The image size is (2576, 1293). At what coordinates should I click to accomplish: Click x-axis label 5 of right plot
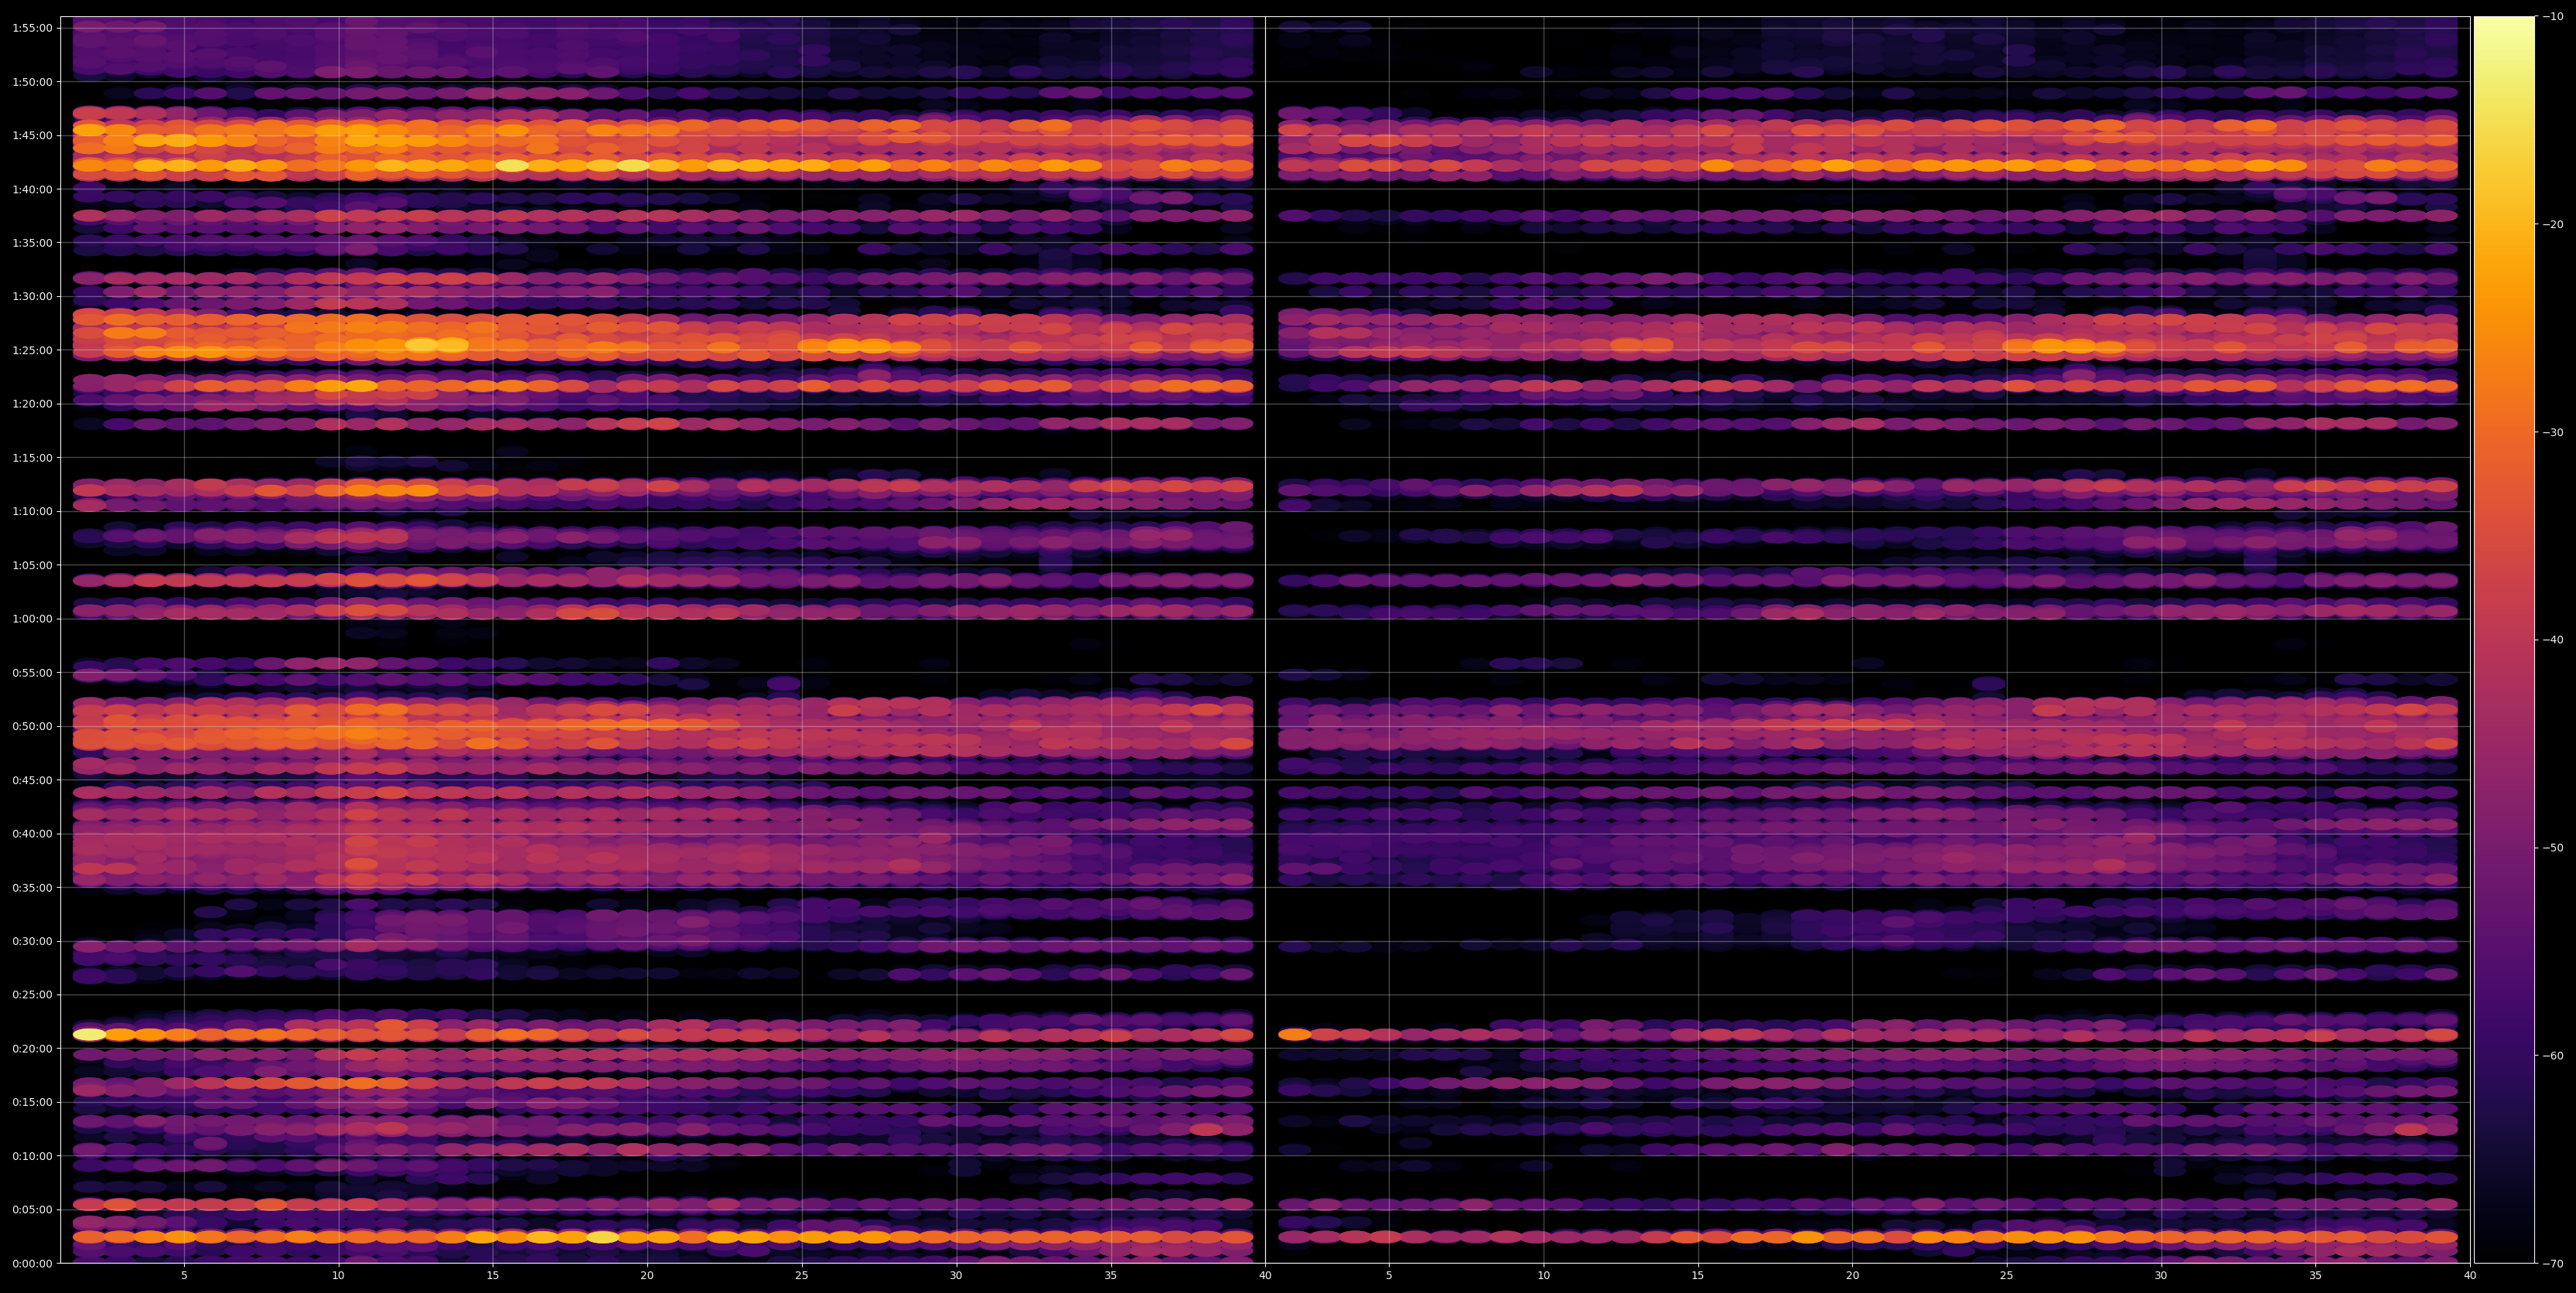[1389, 1276]
